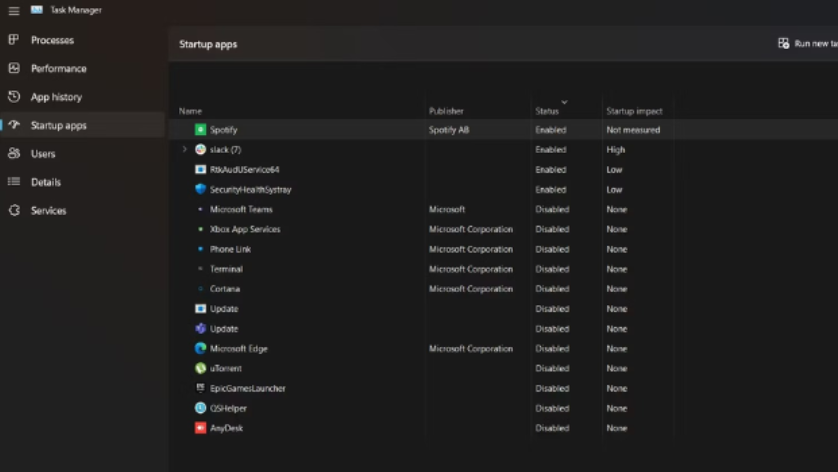Click the Startup apps gauge icon
The width and height of the screenshot is (838, 472).
[x=14, y=125]
